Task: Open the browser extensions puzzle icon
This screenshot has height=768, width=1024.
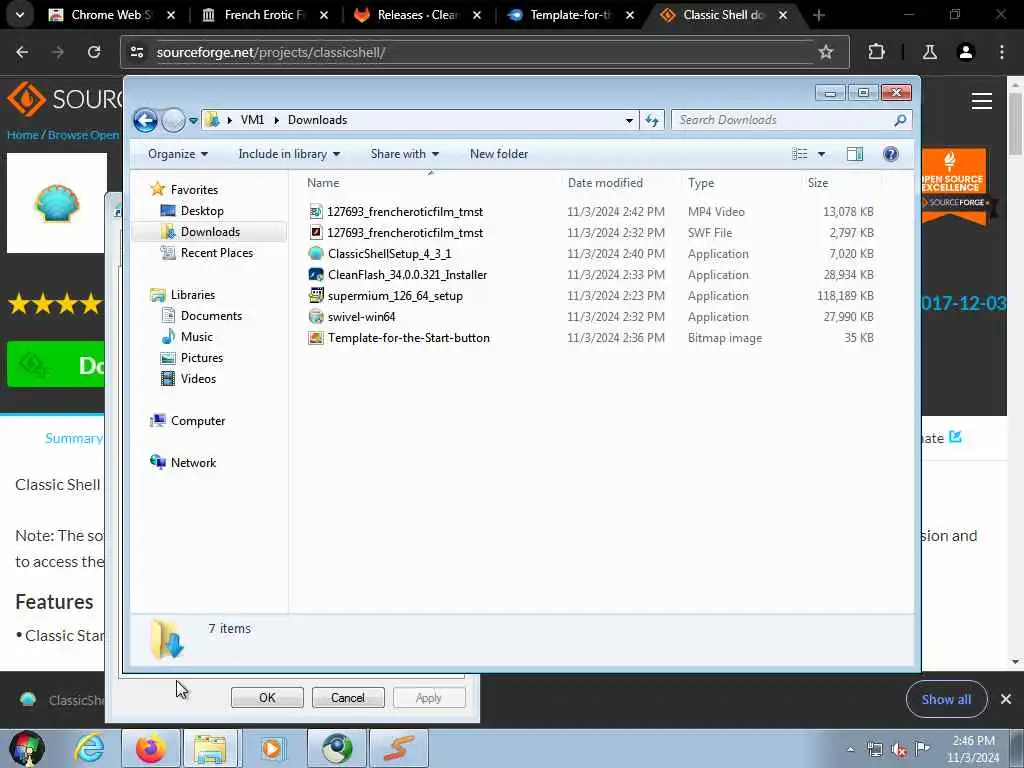Action: coord(876,52)
